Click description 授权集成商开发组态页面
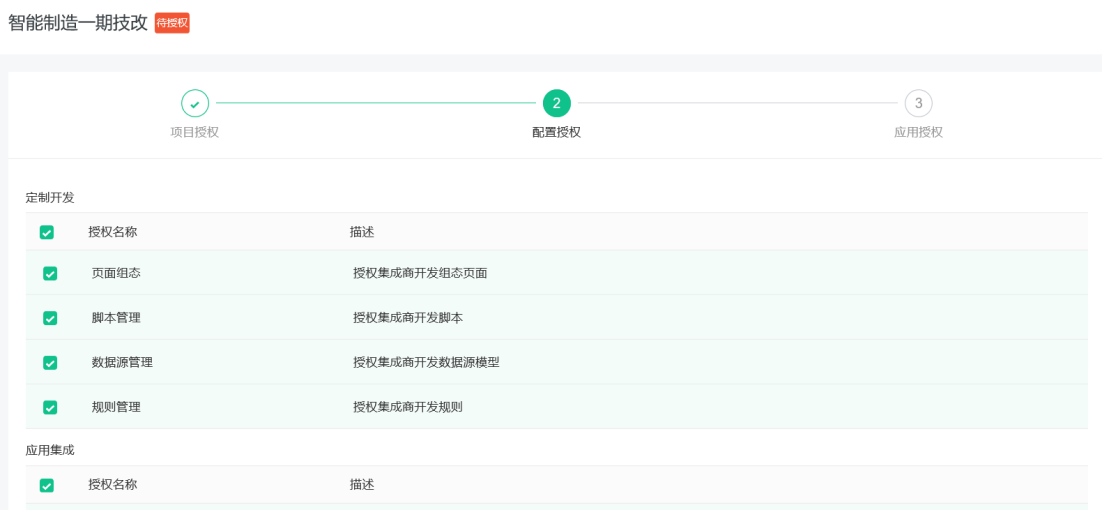Image resolution: width=1102 pixels, height=510 pixels. pos(420,273)
